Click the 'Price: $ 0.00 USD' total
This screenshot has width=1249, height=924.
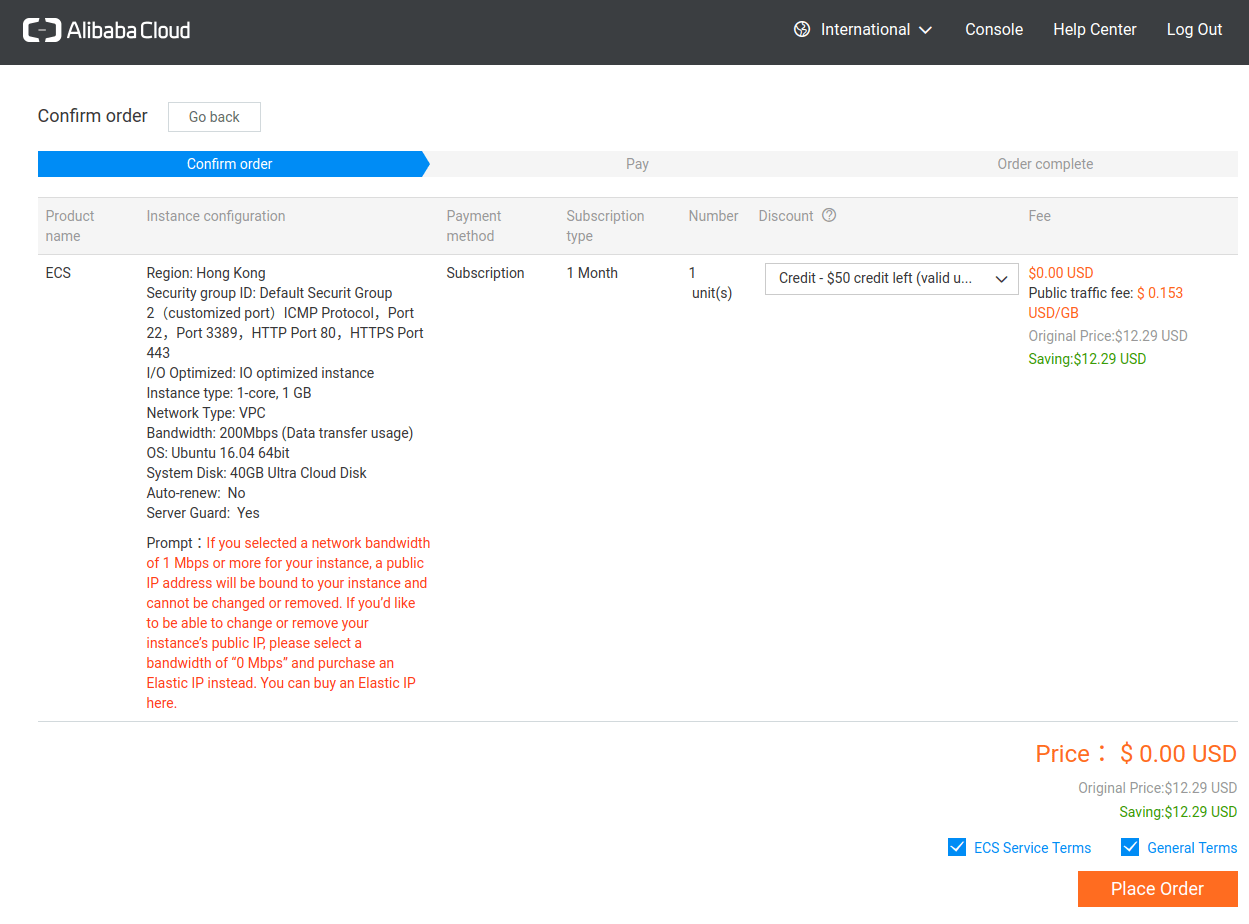click(x=1136, y=754)
